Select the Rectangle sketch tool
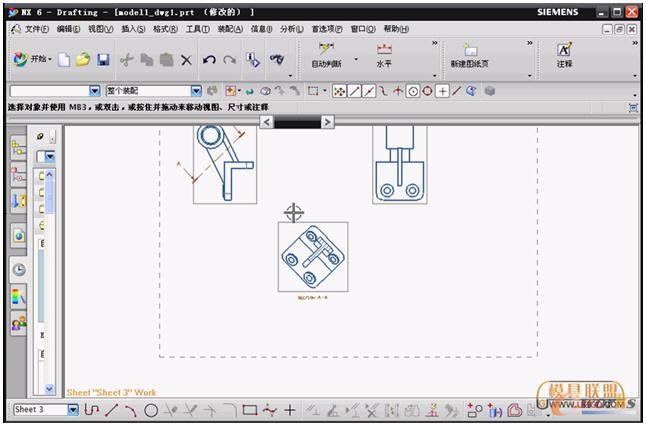This screenshot has width=646, height=426. [x=250, y=410]
